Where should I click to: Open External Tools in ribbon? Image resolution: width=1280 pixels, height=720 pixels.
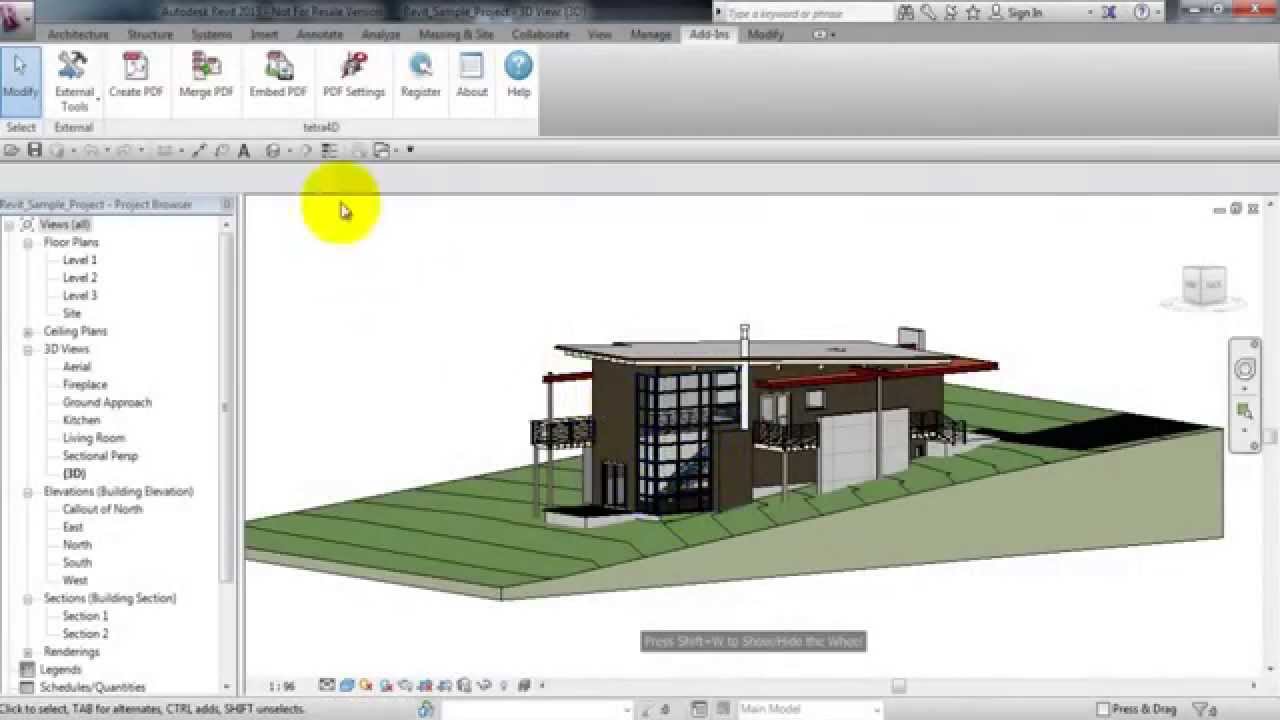coord(73,81)
